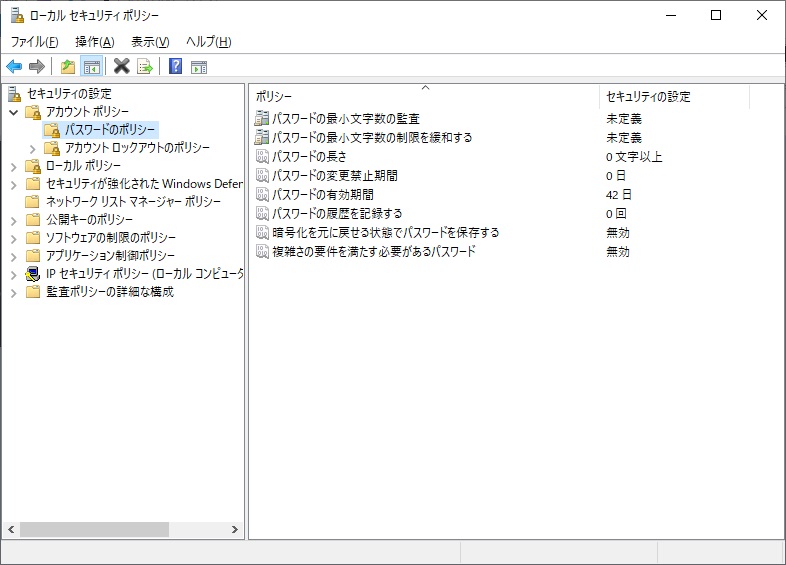
Task: Click the 42 日 setting value
Action: (x=619, y=195)
